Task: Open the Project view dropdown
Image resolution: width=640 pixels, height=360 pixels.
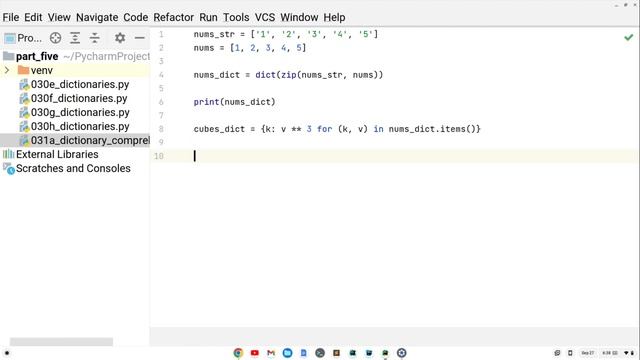Action: tap(23, 38)
